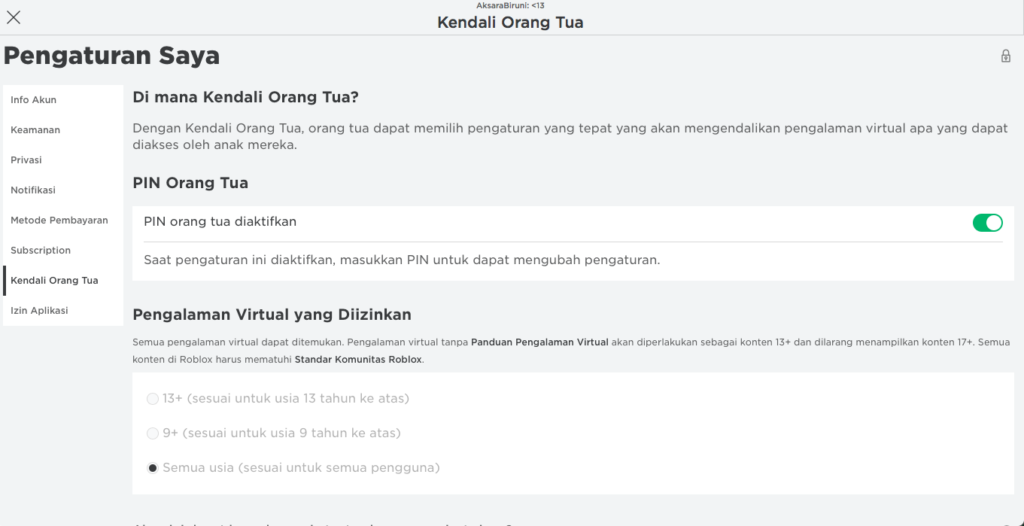Open the Panduan Pengalaman Virtual link
The height and width of the screenshot is (526, 1024).
pyautogui.click(x=539, y=343)
